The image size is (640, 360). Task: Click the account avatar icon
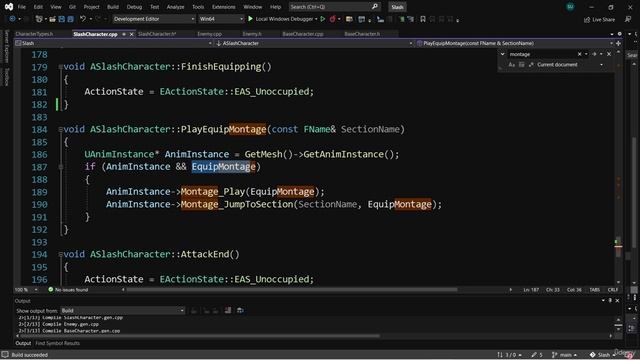coord(570,7)
